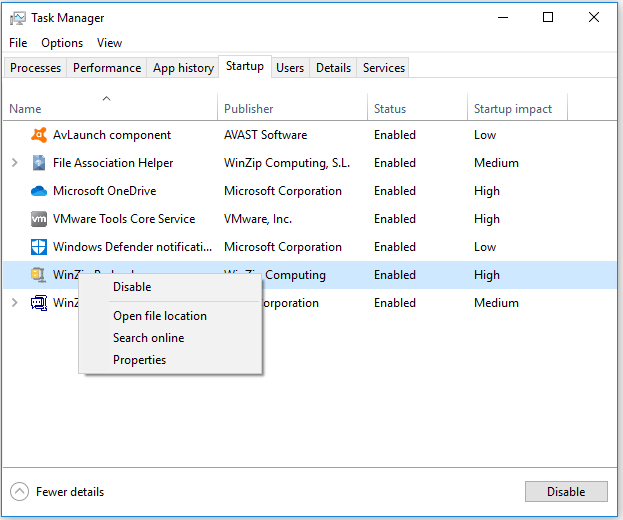Switch to the Processes tab
This screenshot has width=623, height=520.
click(35, 68)
